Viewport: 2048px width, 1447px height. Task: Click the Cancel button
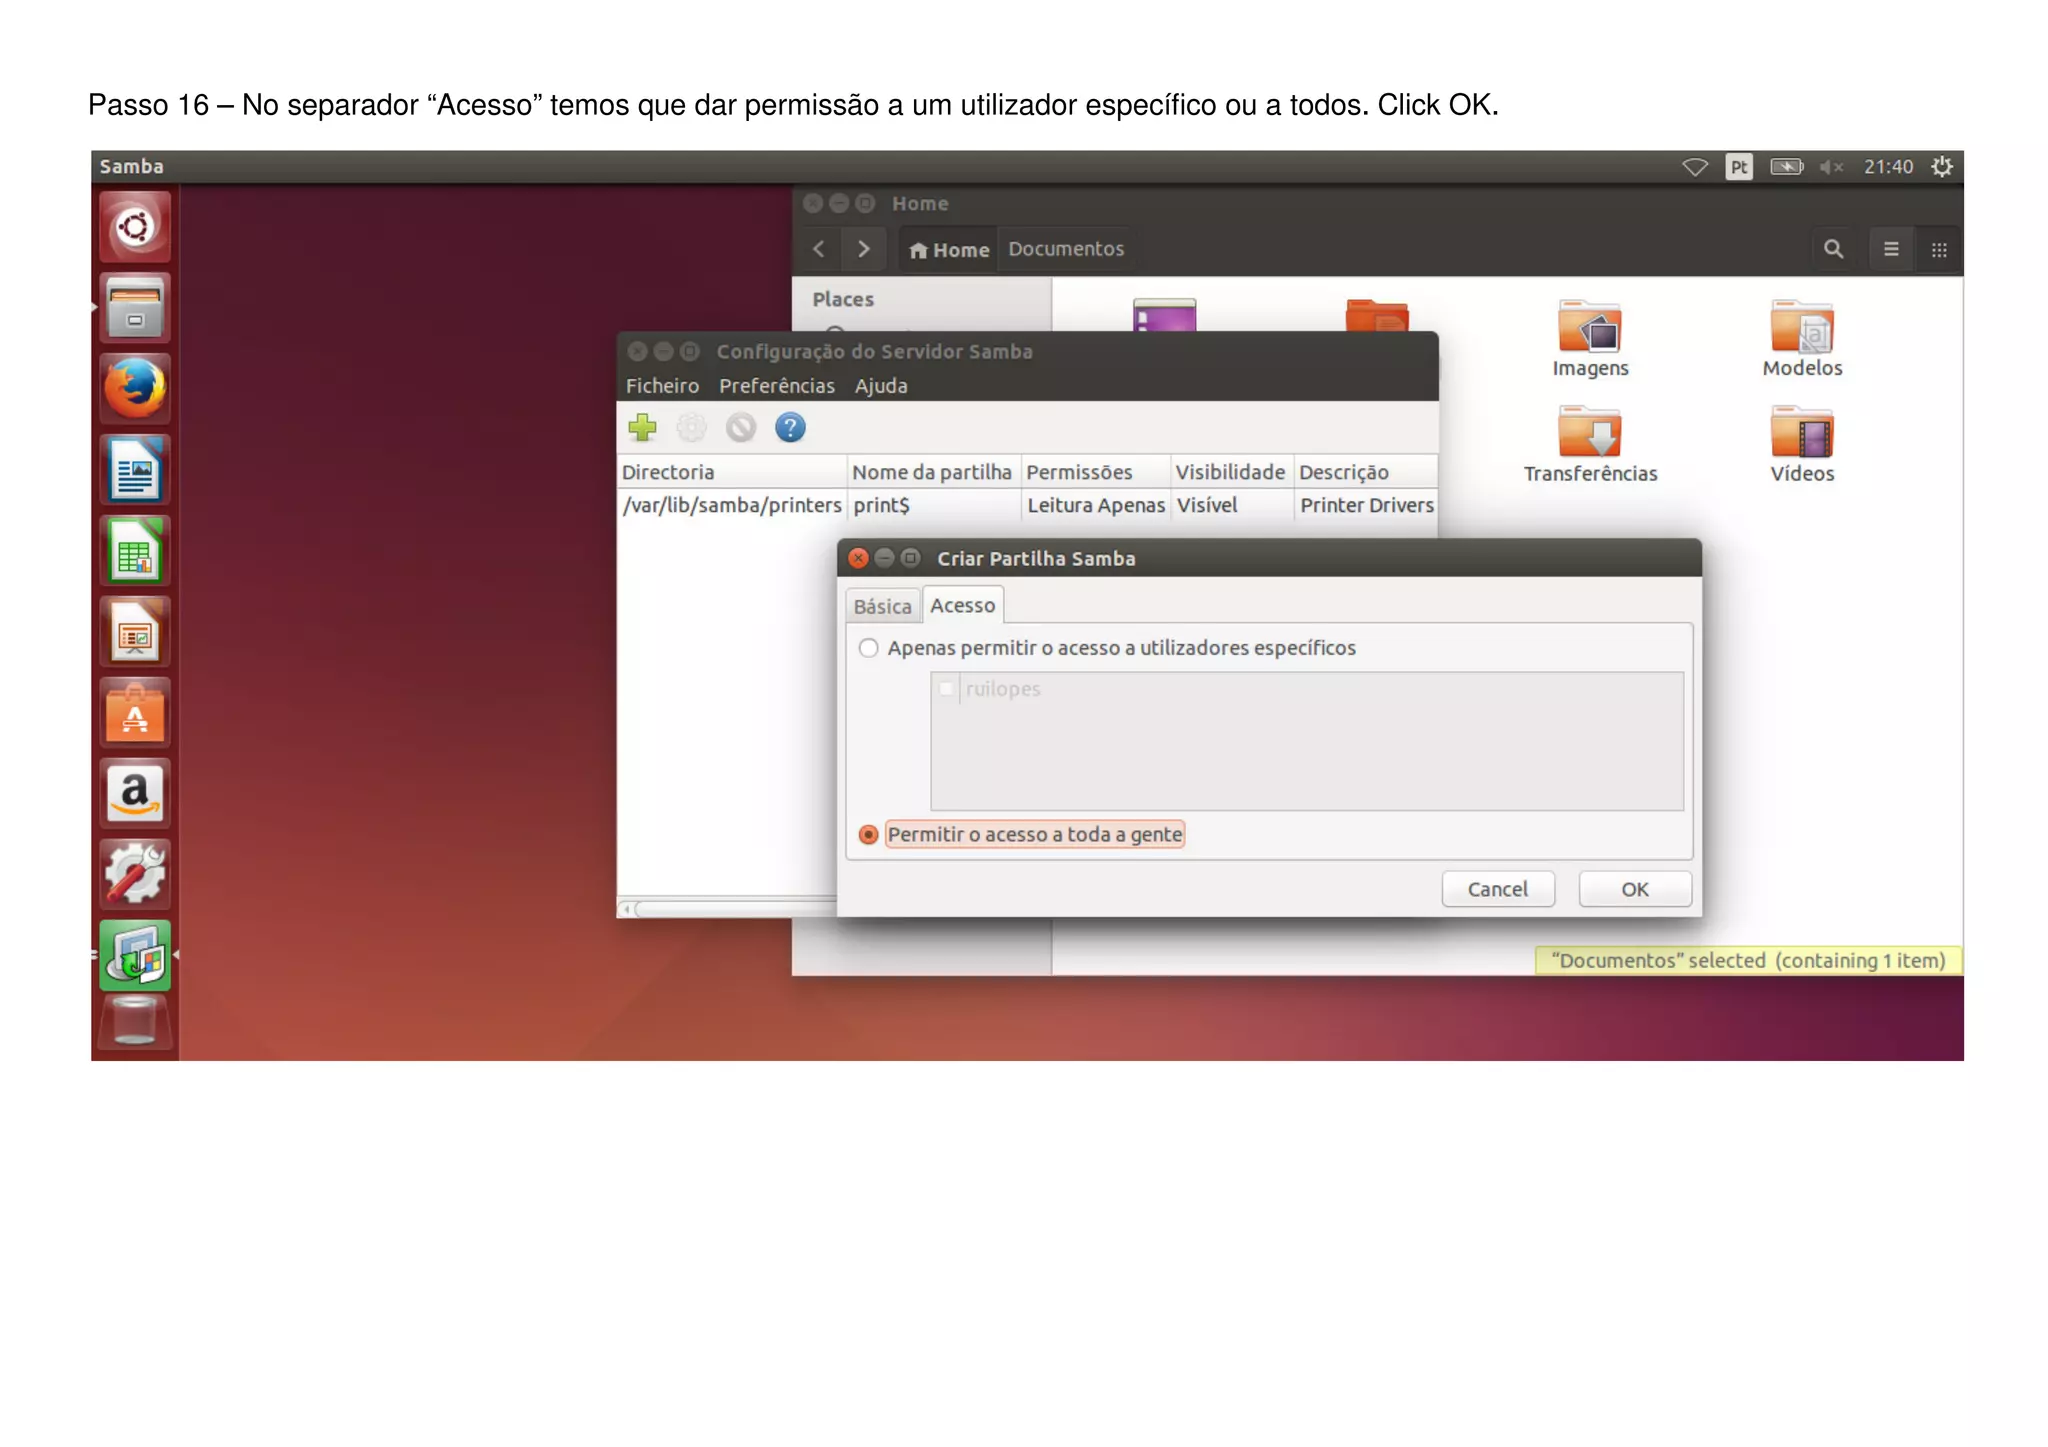pos(1498,889)
